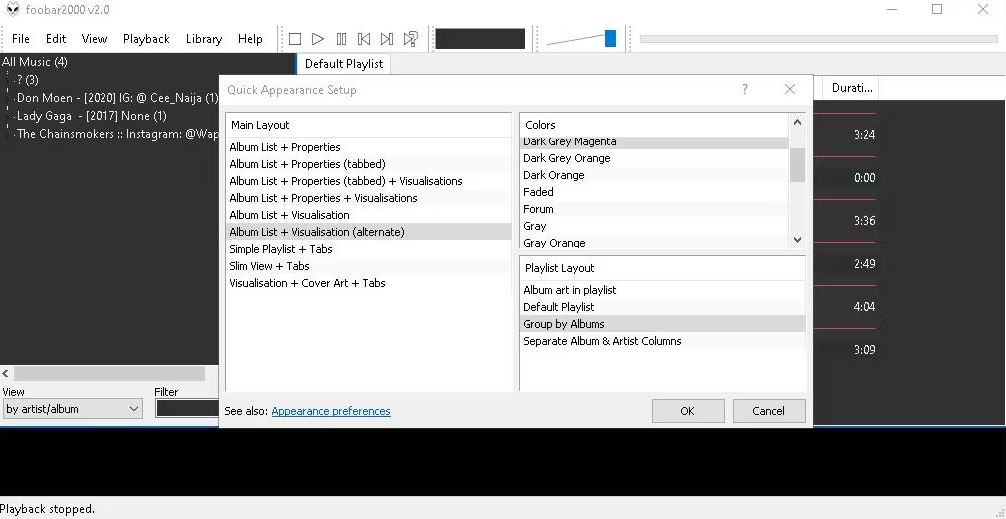The width and height of the screenshot is (1006, 519).
Task: Choose Separate Album & Artist Columns
Action: [663, 341]
